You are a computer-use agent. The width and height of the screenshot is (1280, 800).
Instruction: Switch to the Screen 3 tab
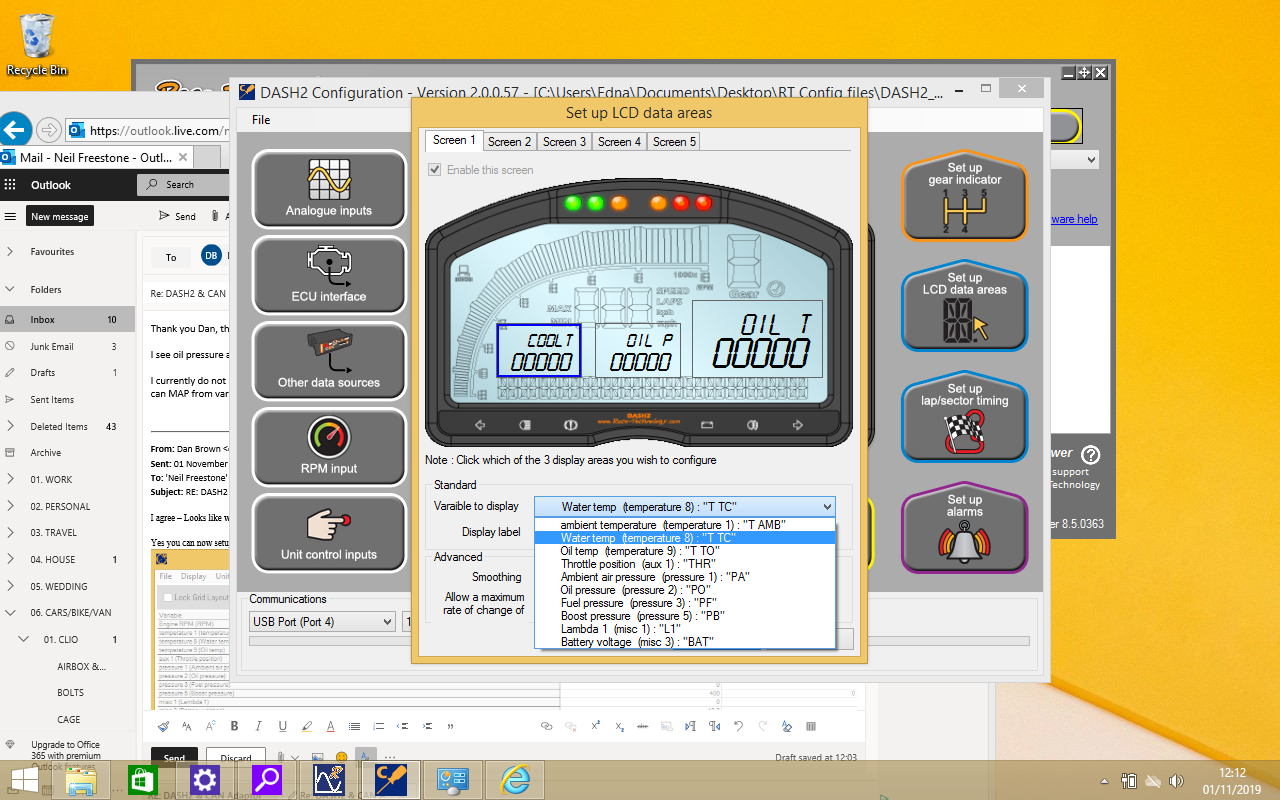tap(564, 142)
